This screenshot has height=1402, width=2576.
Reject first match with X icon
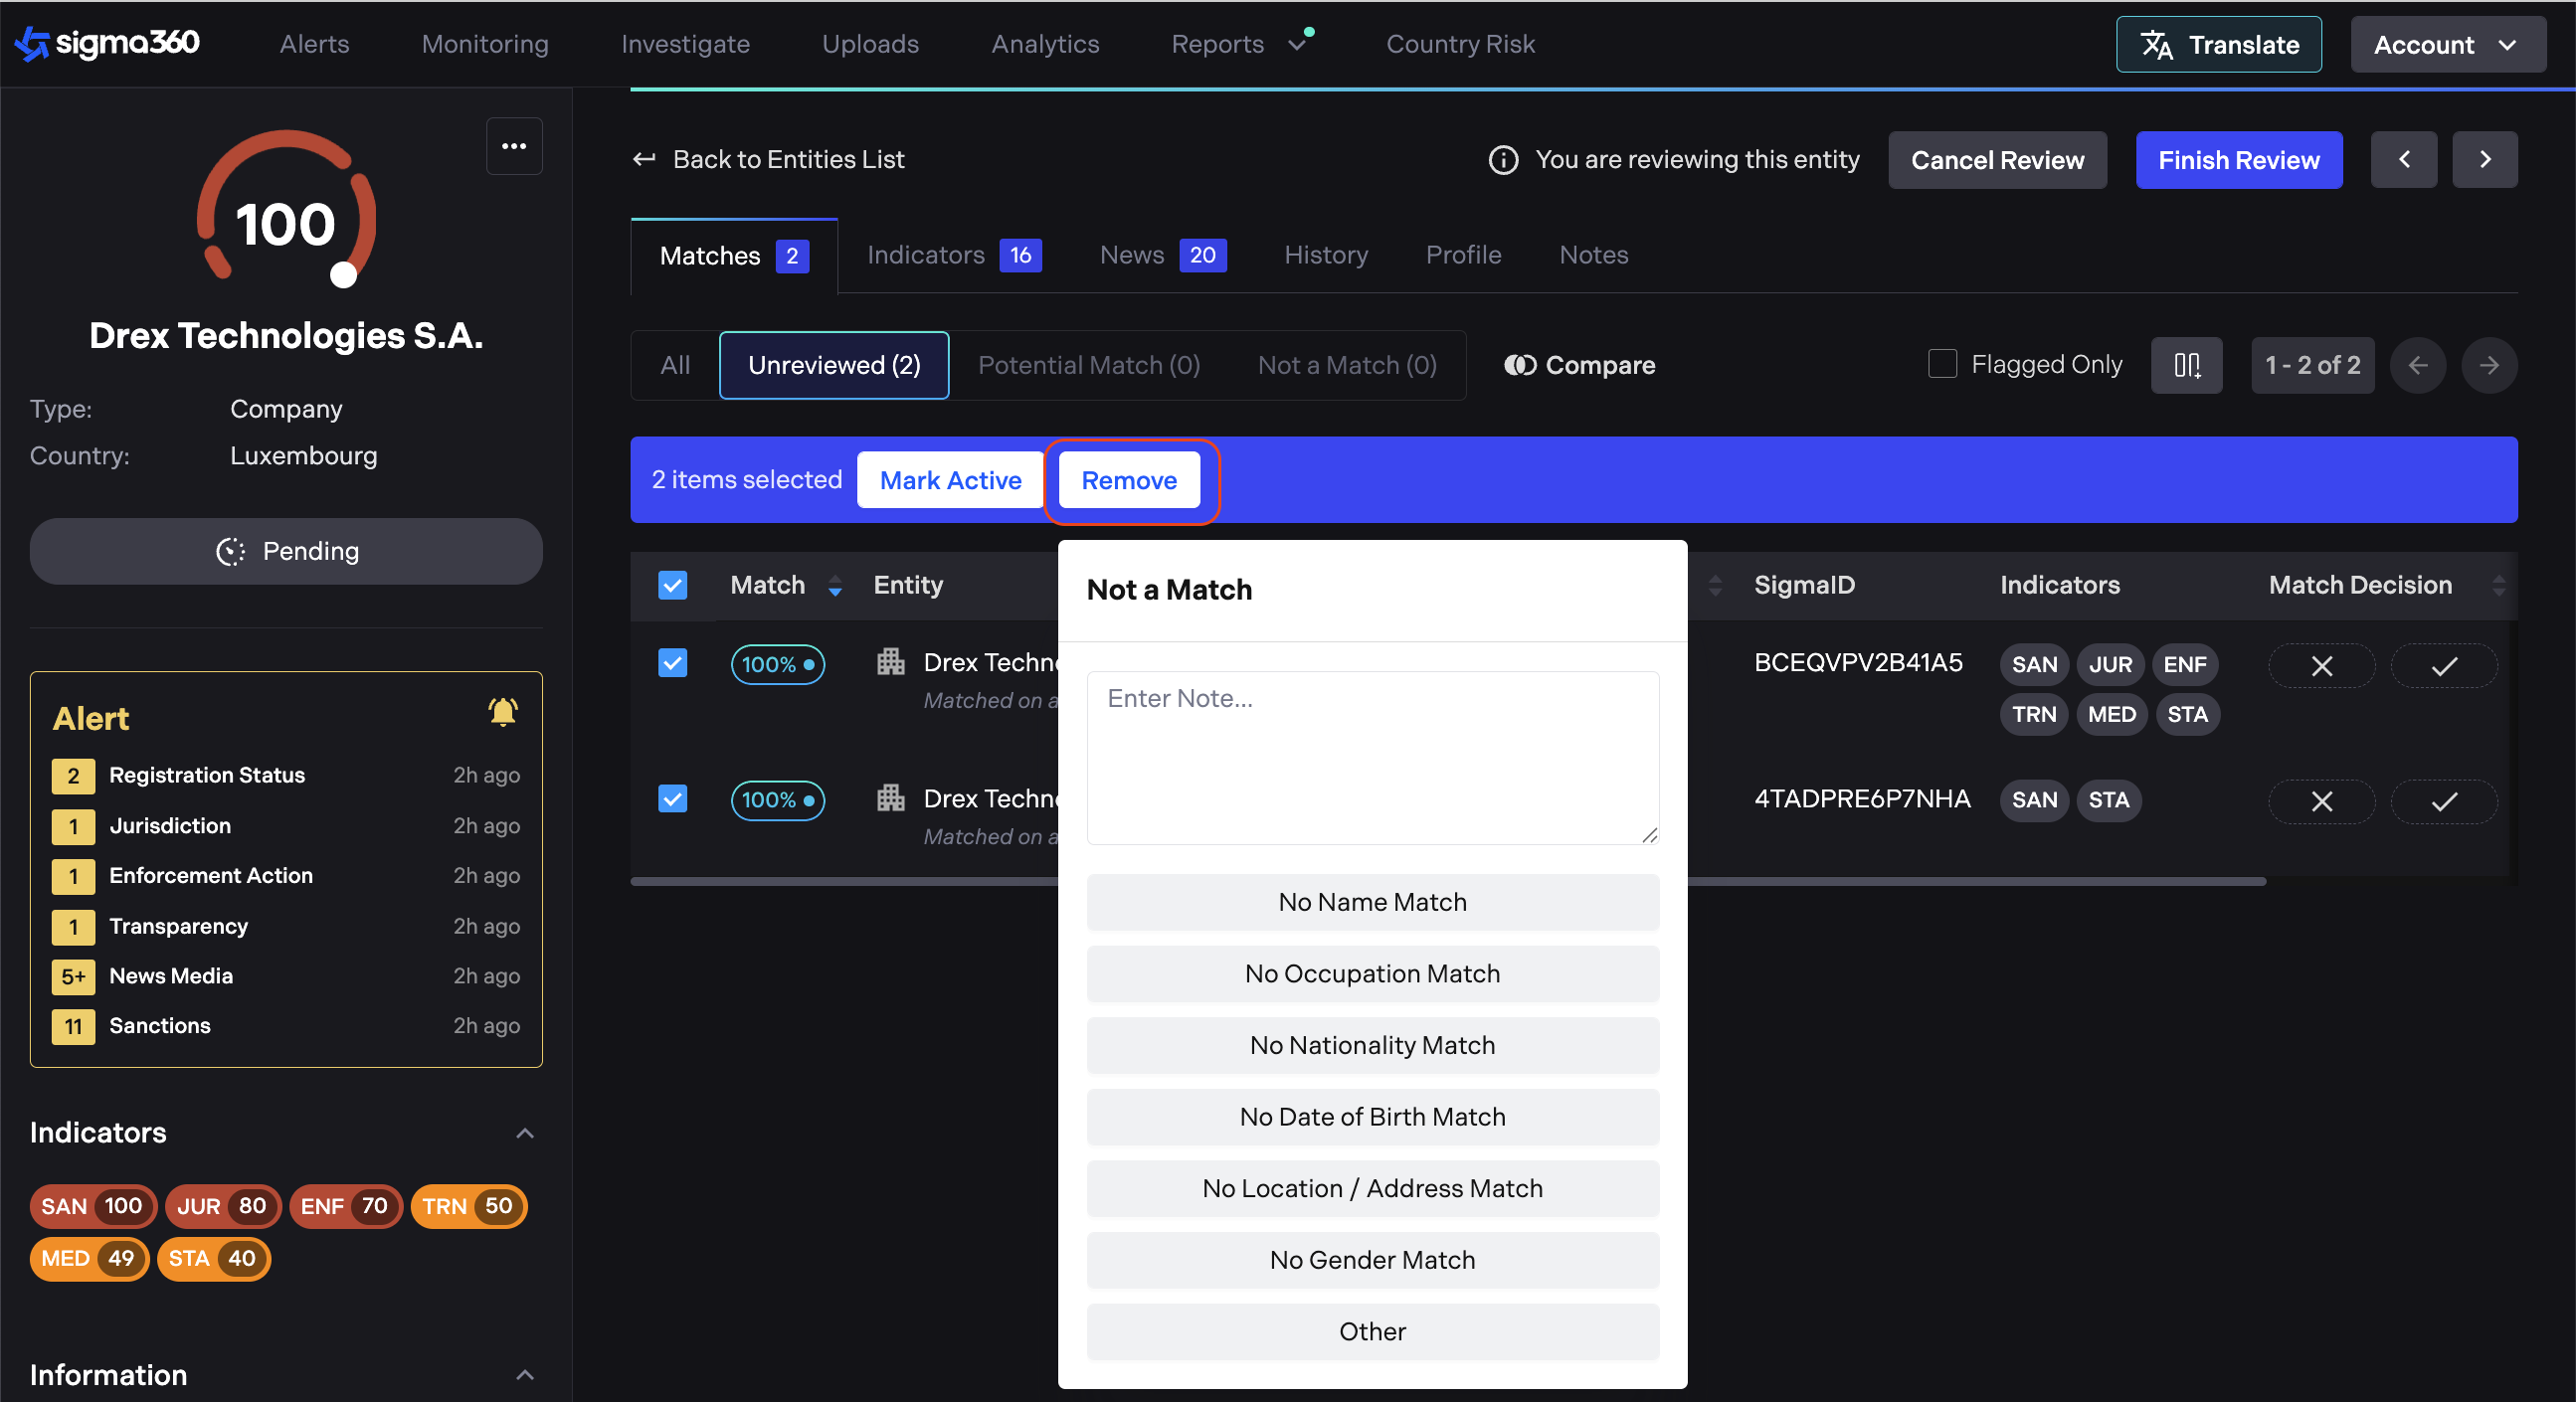point(2321,666)
